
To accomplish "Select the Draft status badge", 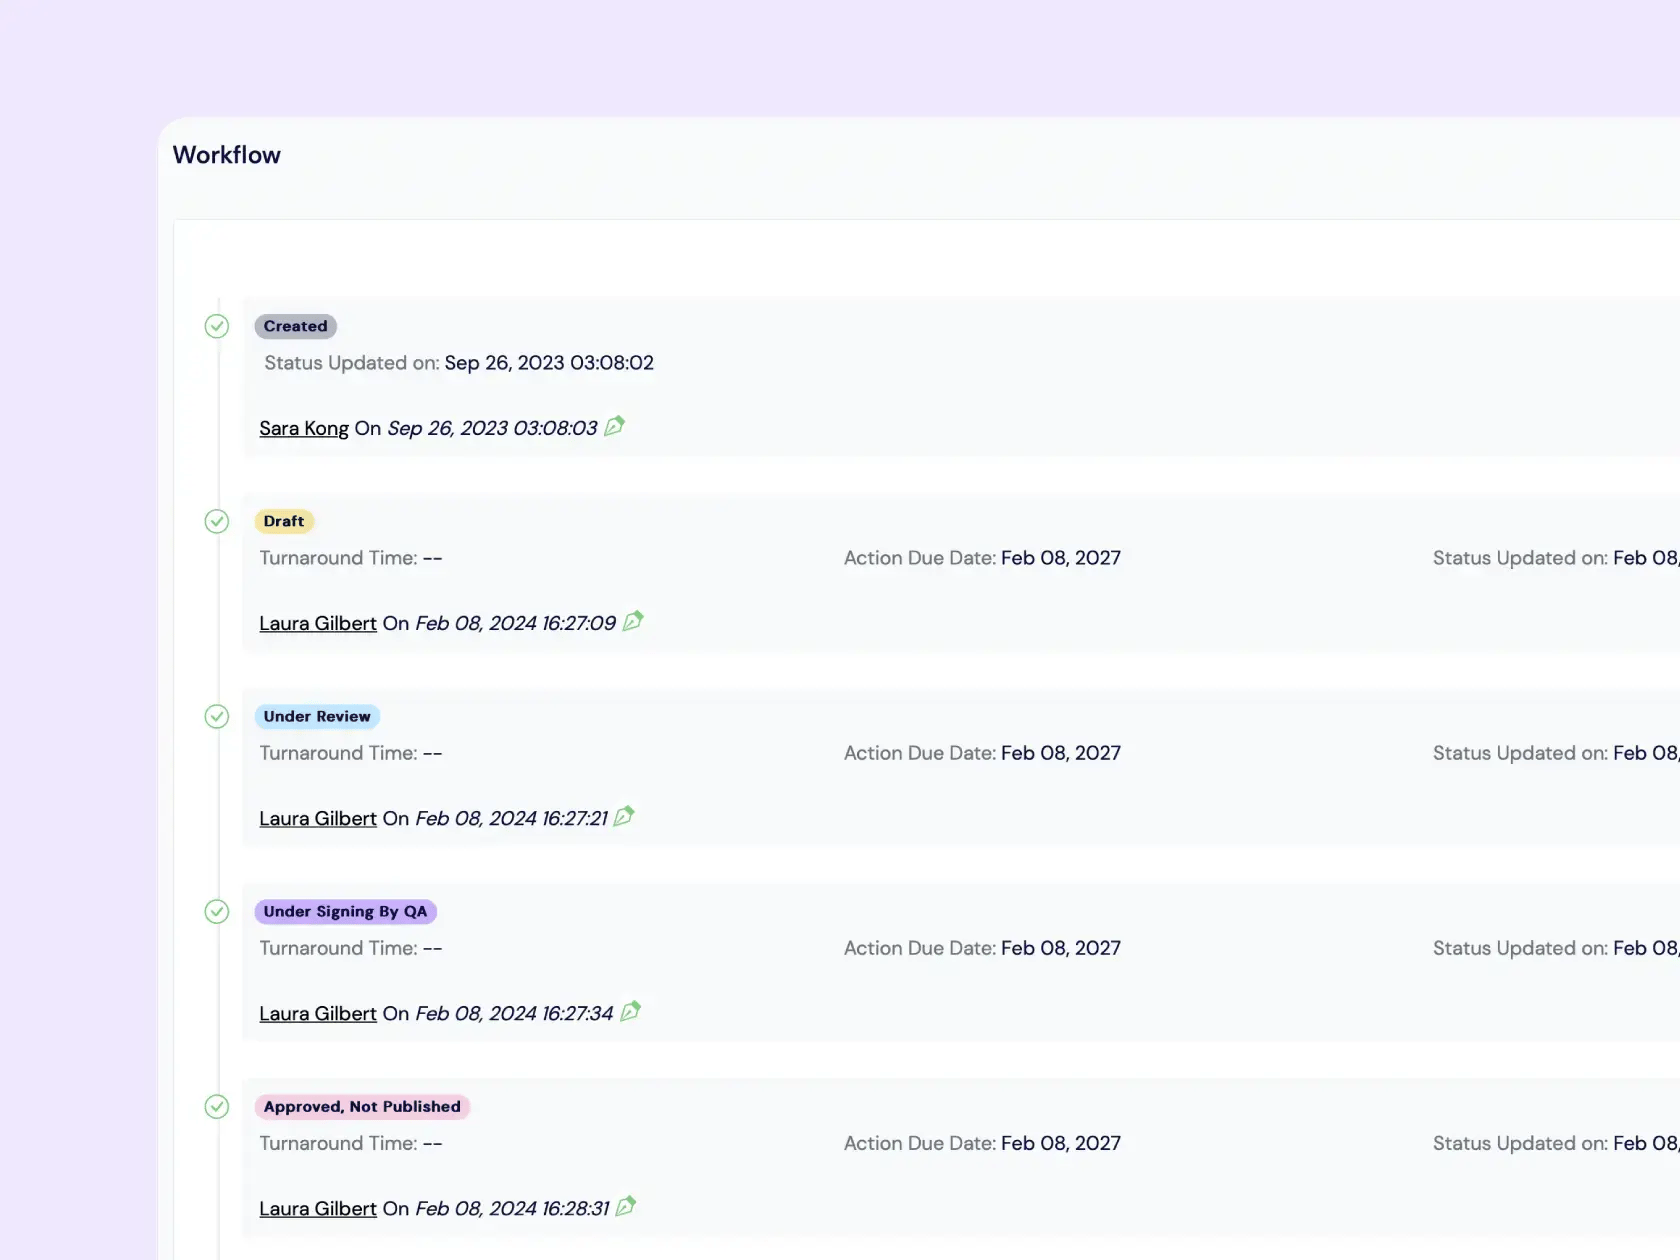I will point(284,521).
